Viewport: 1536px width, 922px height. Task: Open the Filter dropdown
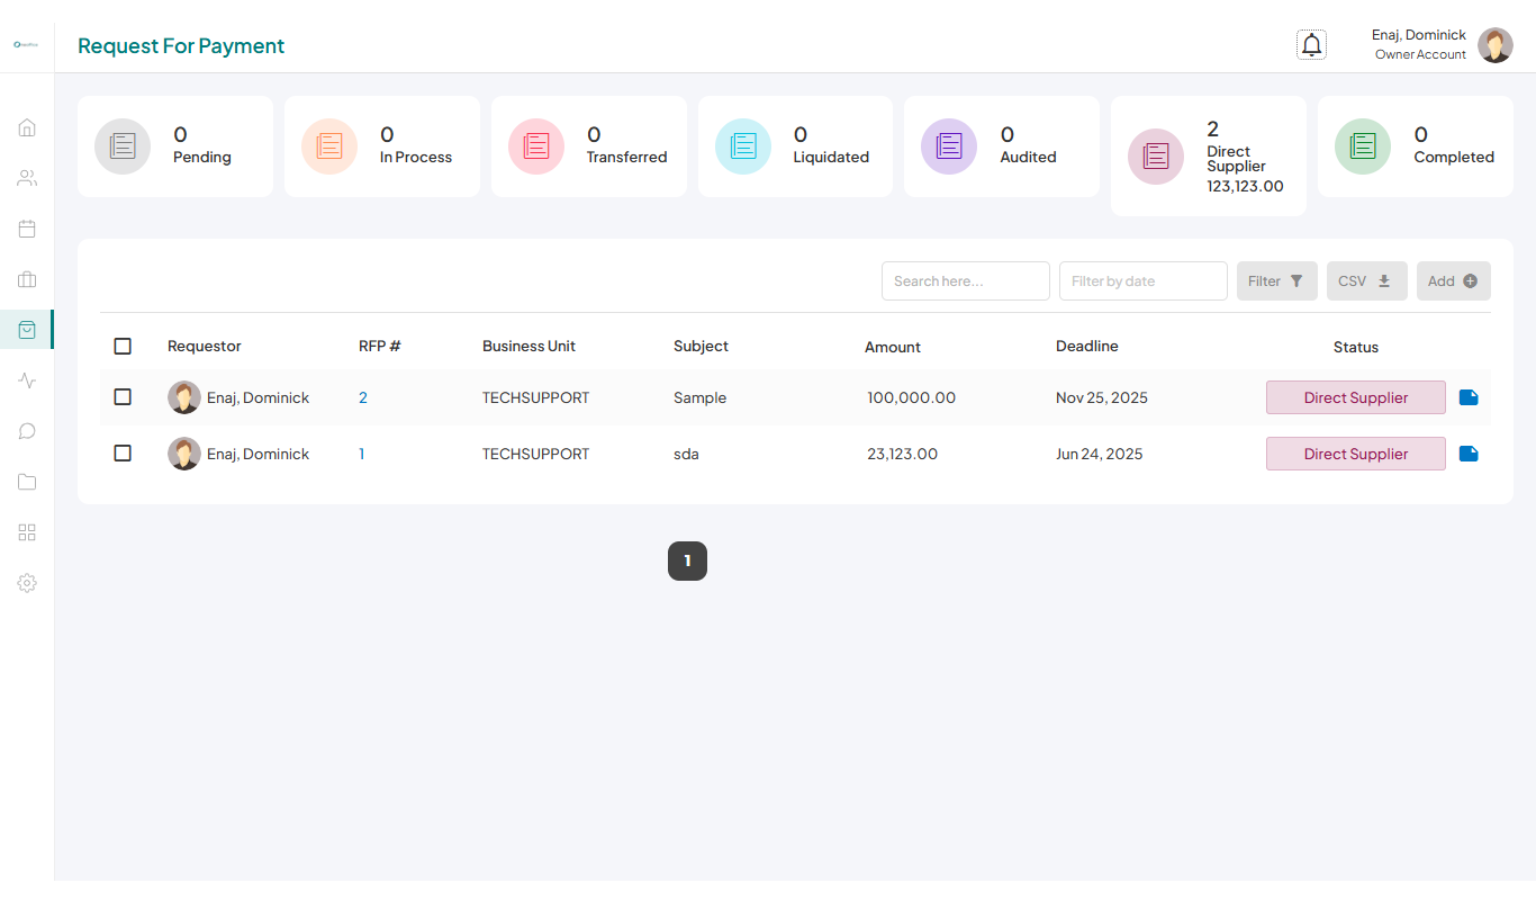[1276, 281]
